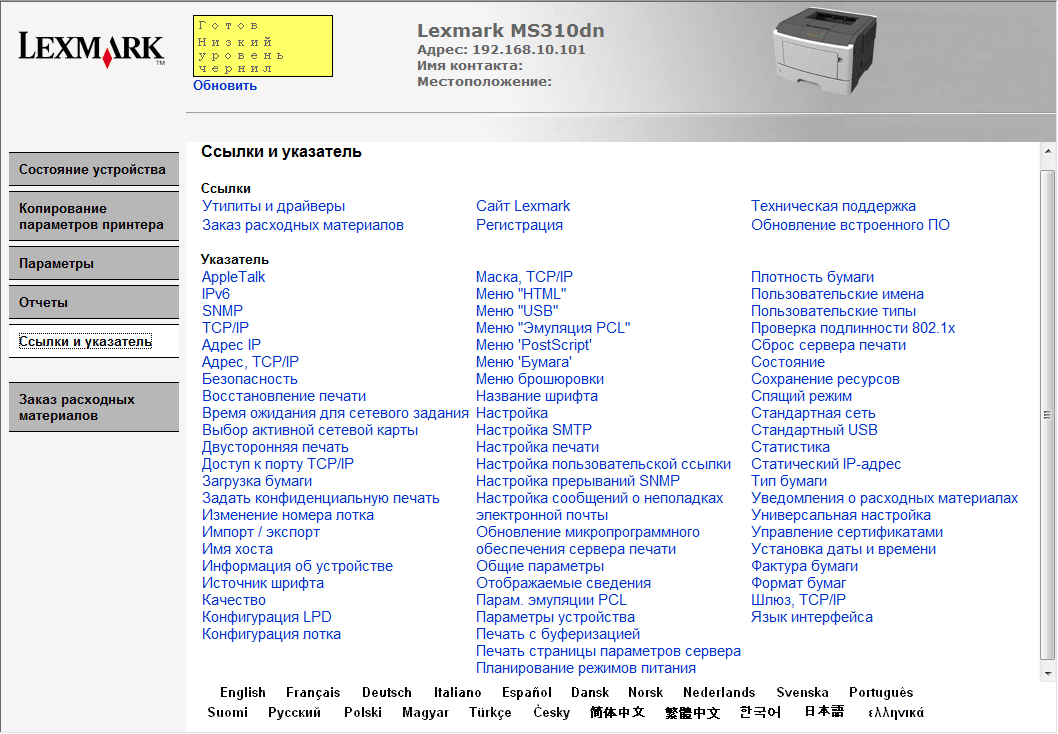1058x734 pixels.
Task: Open the AppleTalk index link
Action: pyautogui.click(x=233, y=277)
